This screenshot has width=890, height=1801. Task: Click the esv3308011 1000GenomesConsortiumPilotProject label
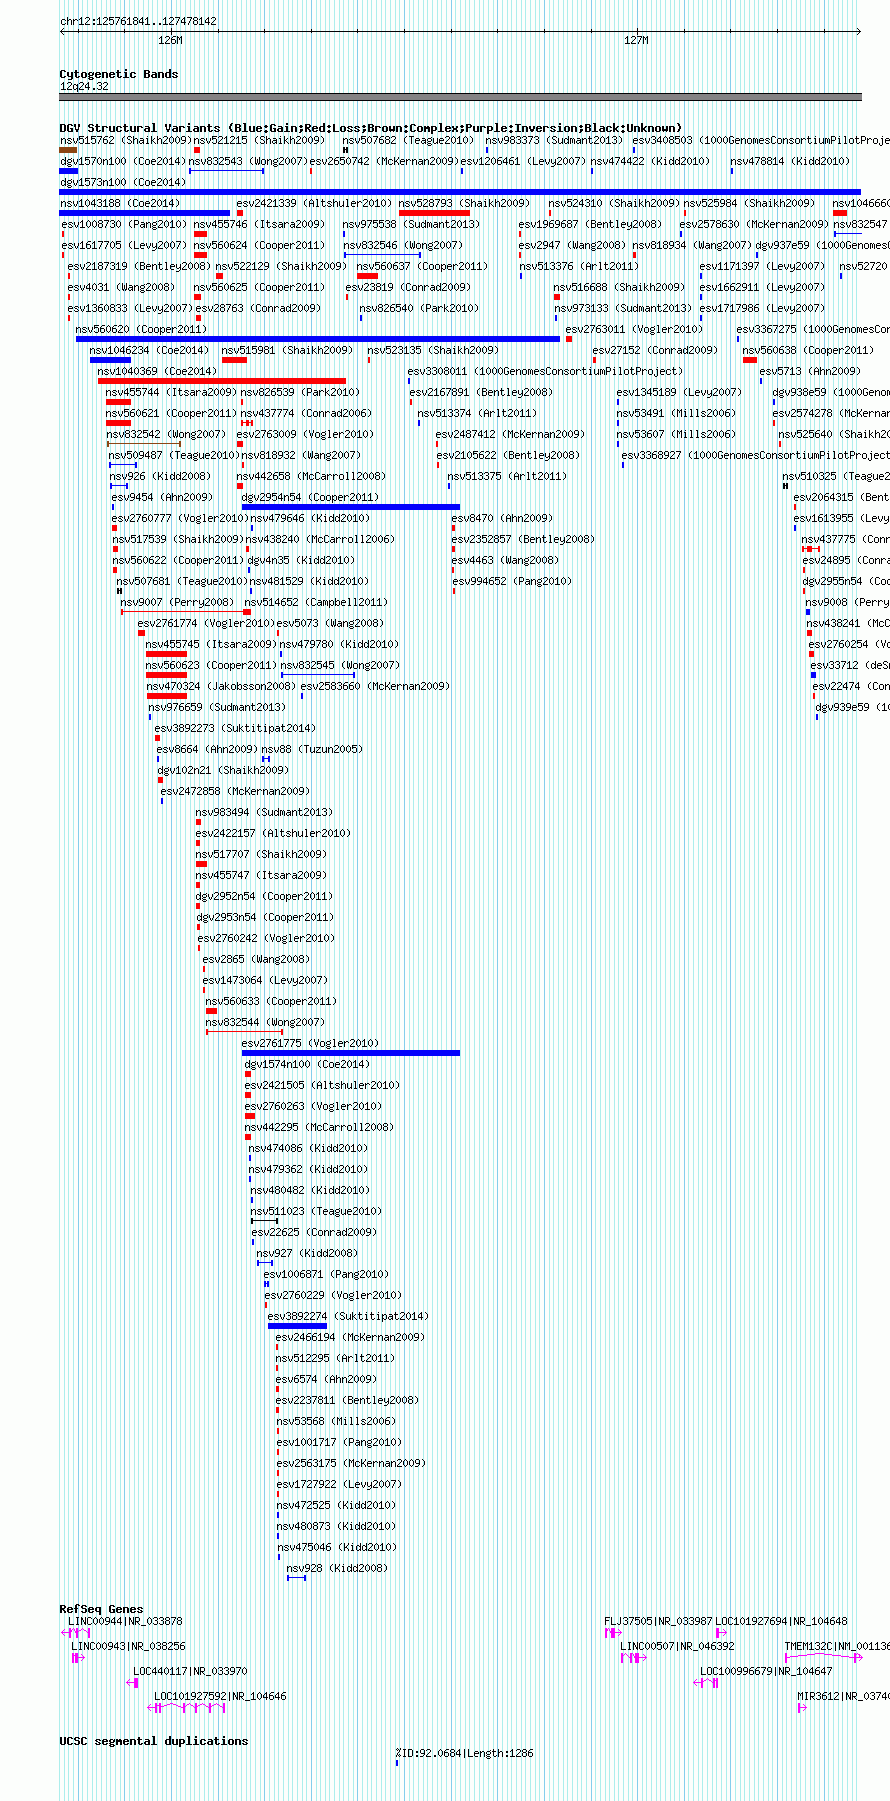[x=545, y=371]
